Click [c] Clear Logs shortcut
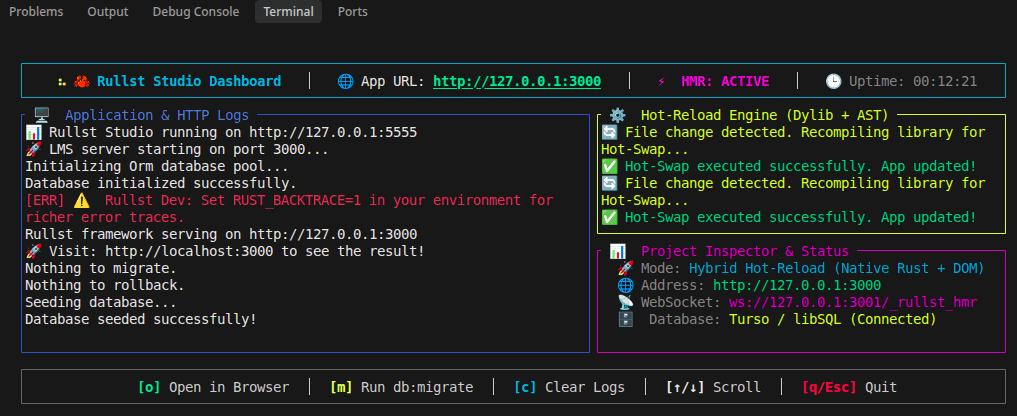Screen dimensions: 1017x416 click(569, 387)
